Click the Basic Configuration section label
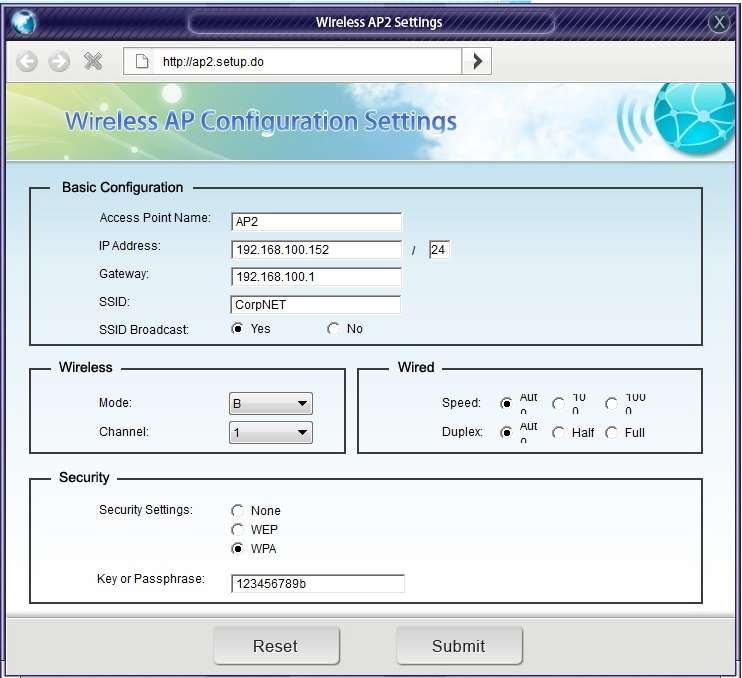Screen dimensions: 742x678 click(x=123, y=187)
